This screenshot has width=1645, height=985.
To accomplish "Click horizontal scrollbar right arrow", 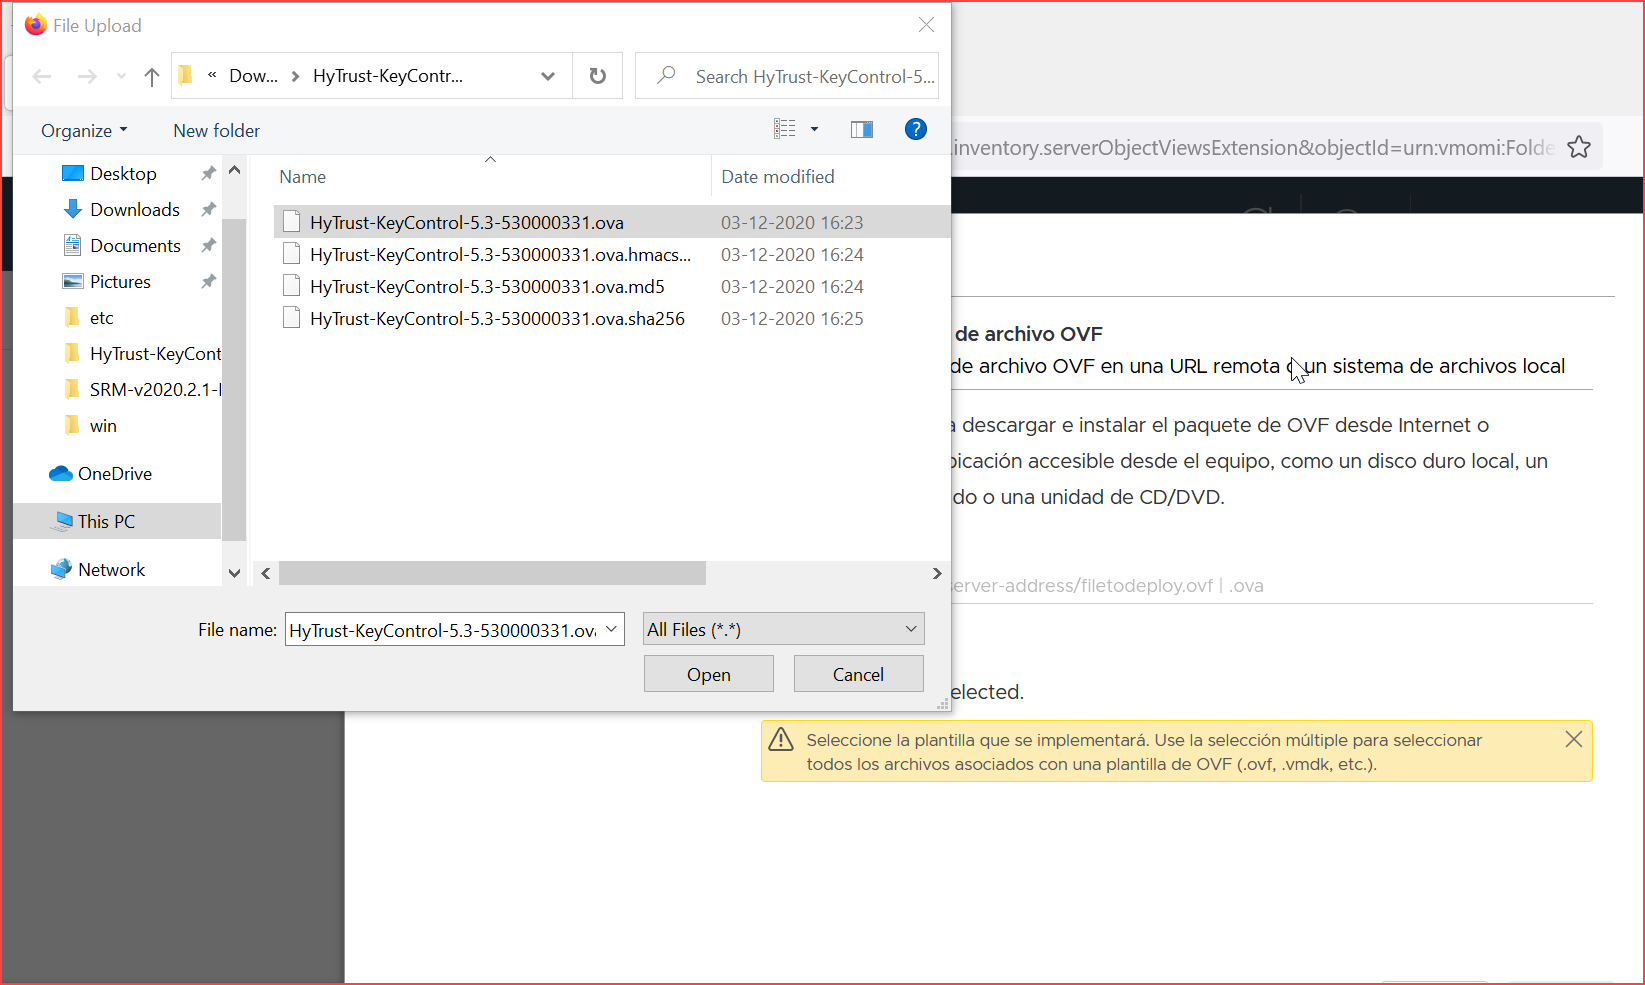I will click(937, 573).
